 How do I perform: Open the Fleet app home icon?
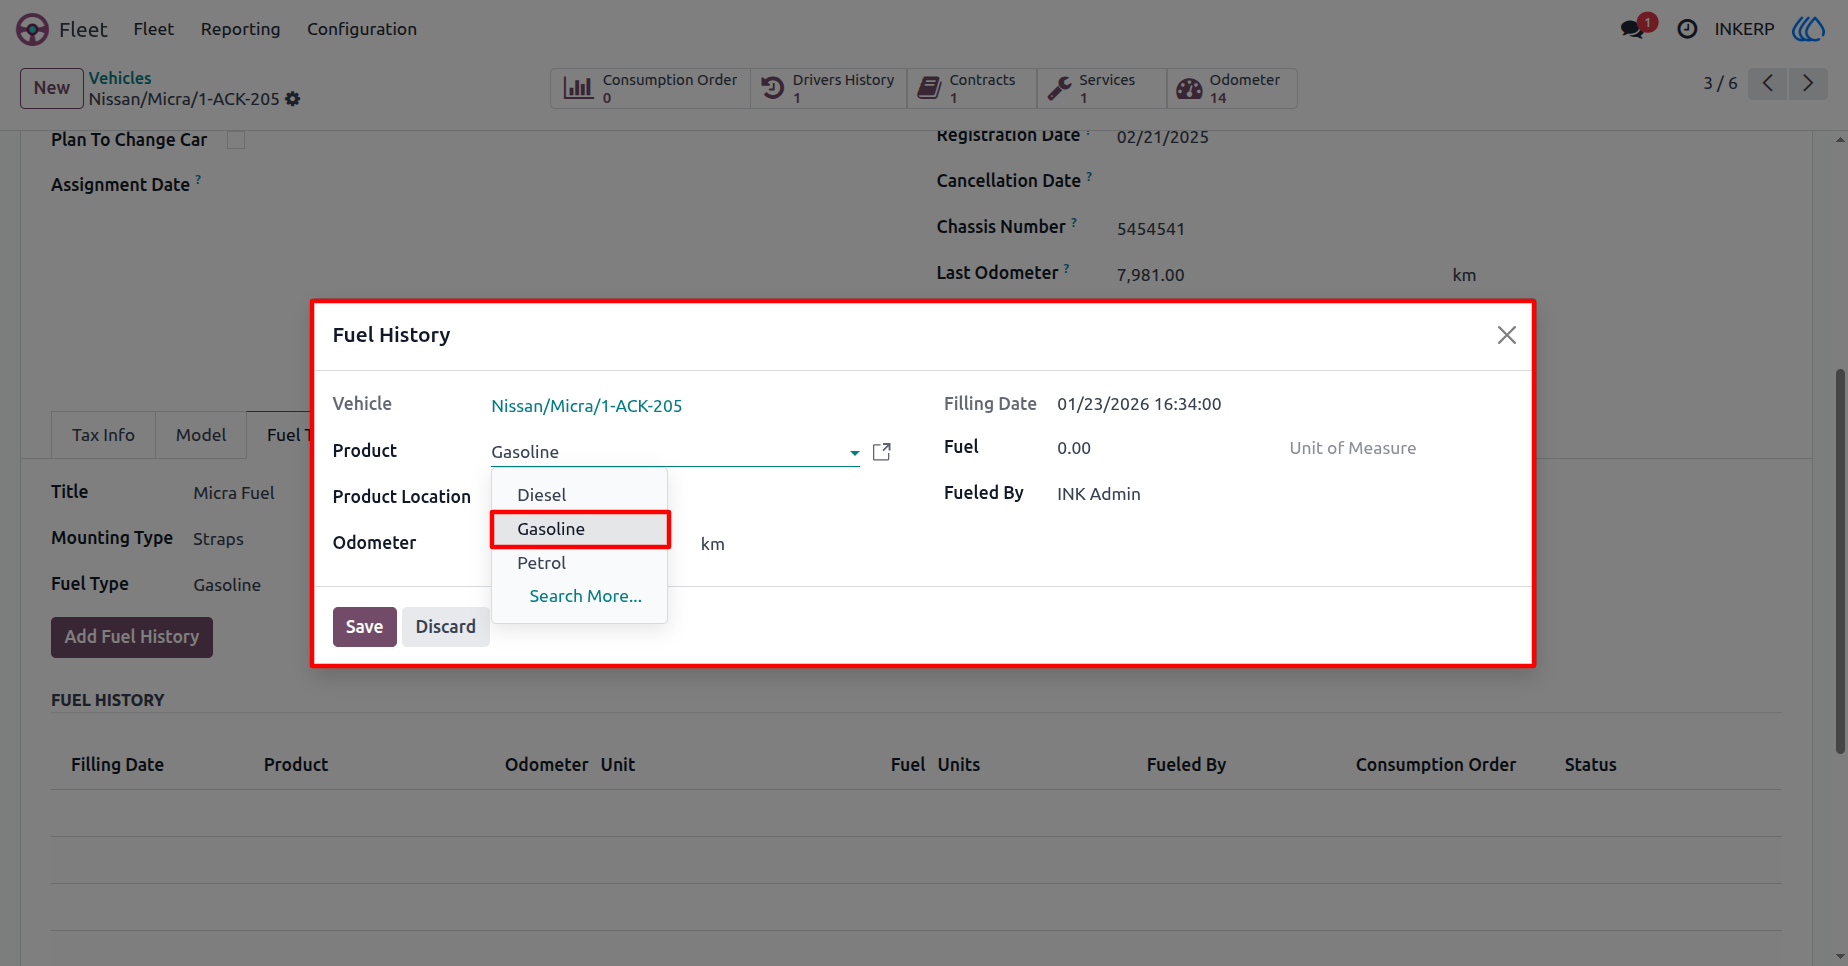(32, 29)
